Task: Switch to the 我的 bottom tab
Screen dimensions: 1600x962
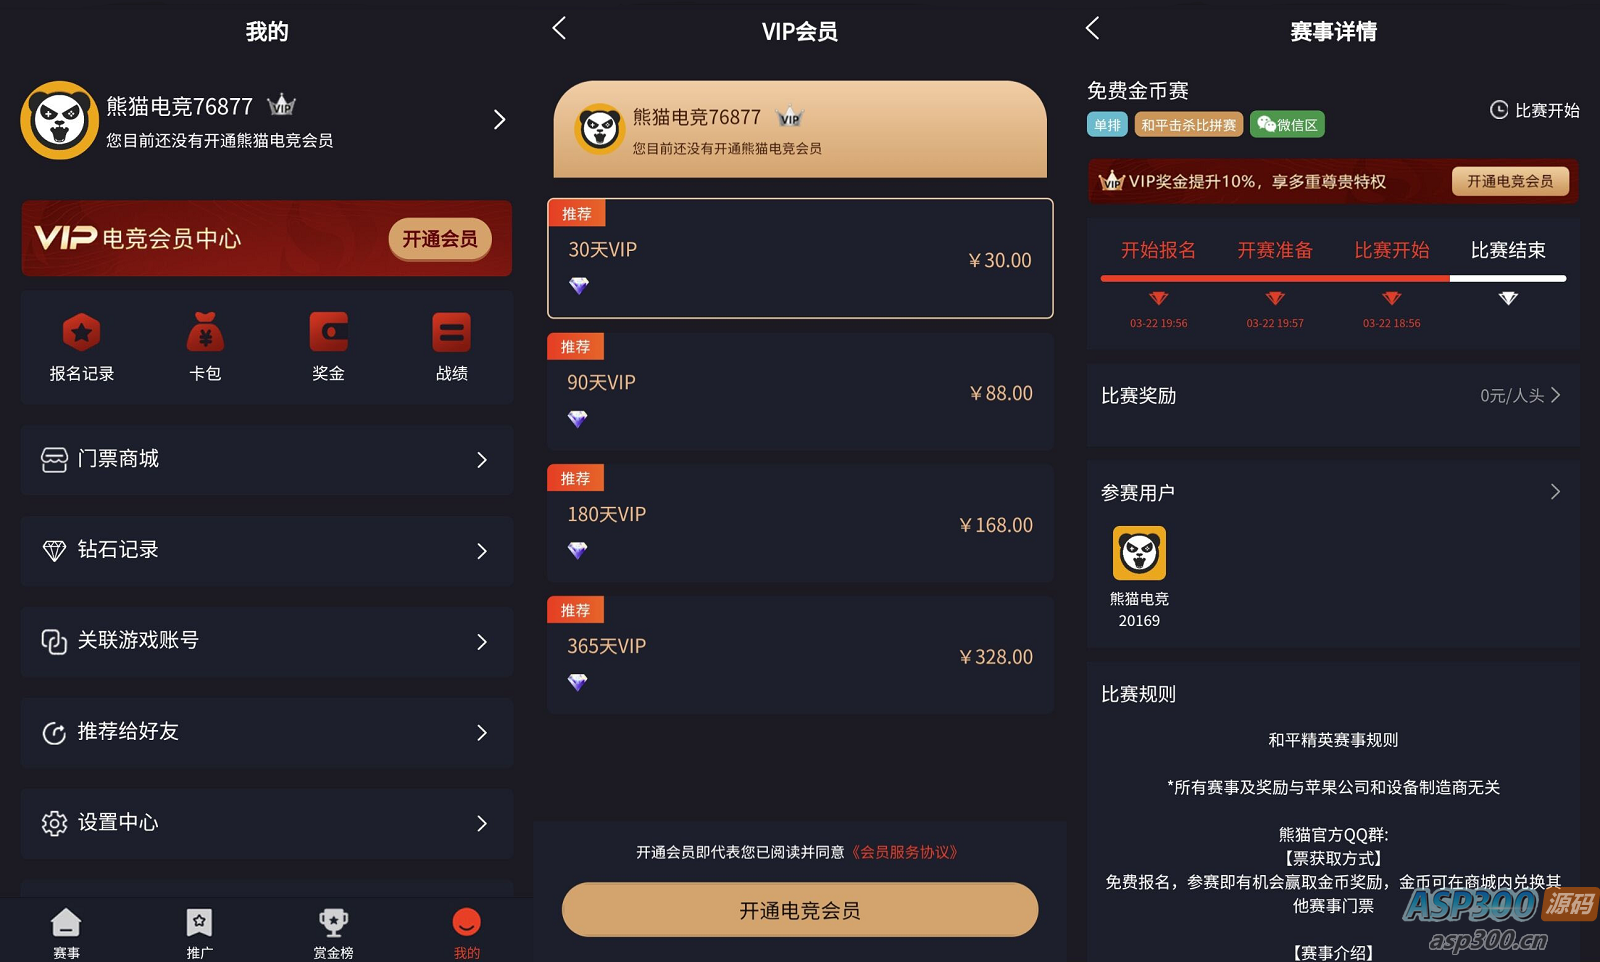Action: point(466,933)
